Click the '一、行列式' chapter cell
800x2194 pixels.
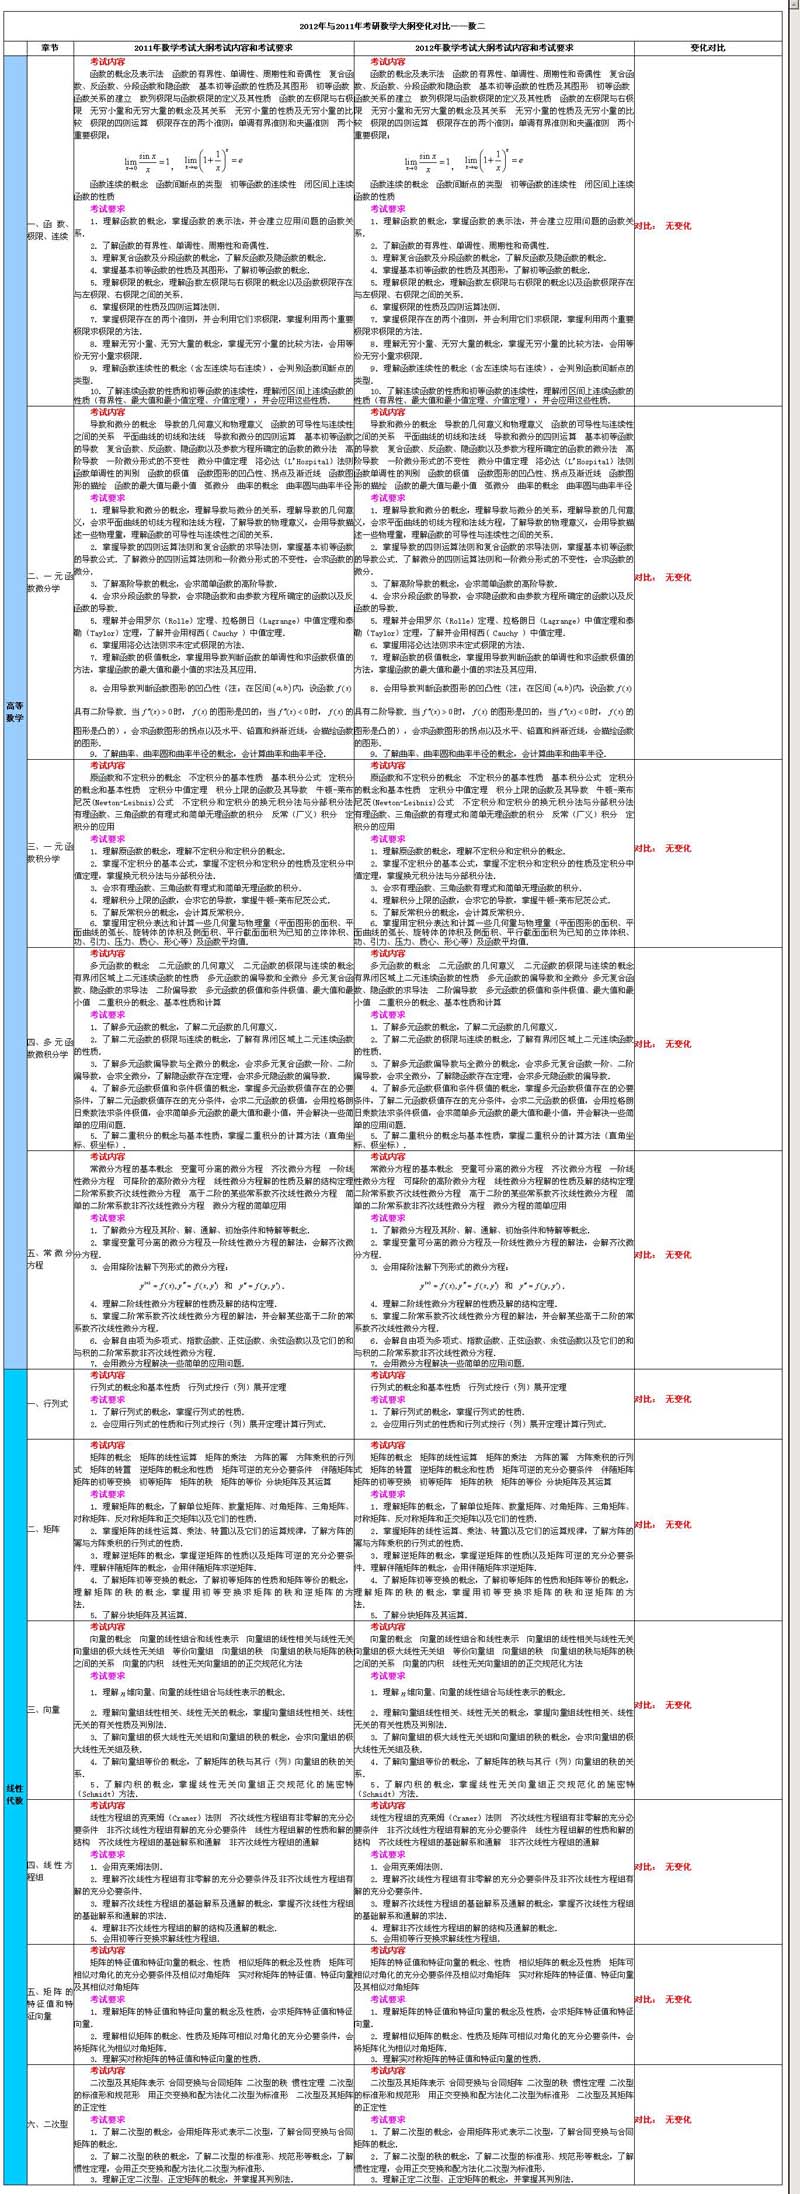coord(49,1403)
